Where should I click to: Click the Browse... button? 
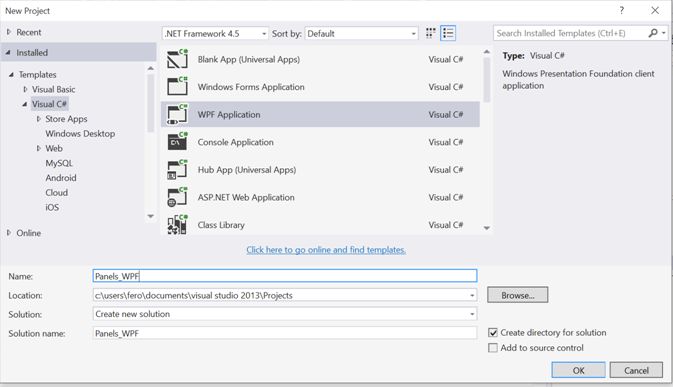(518, 295)
